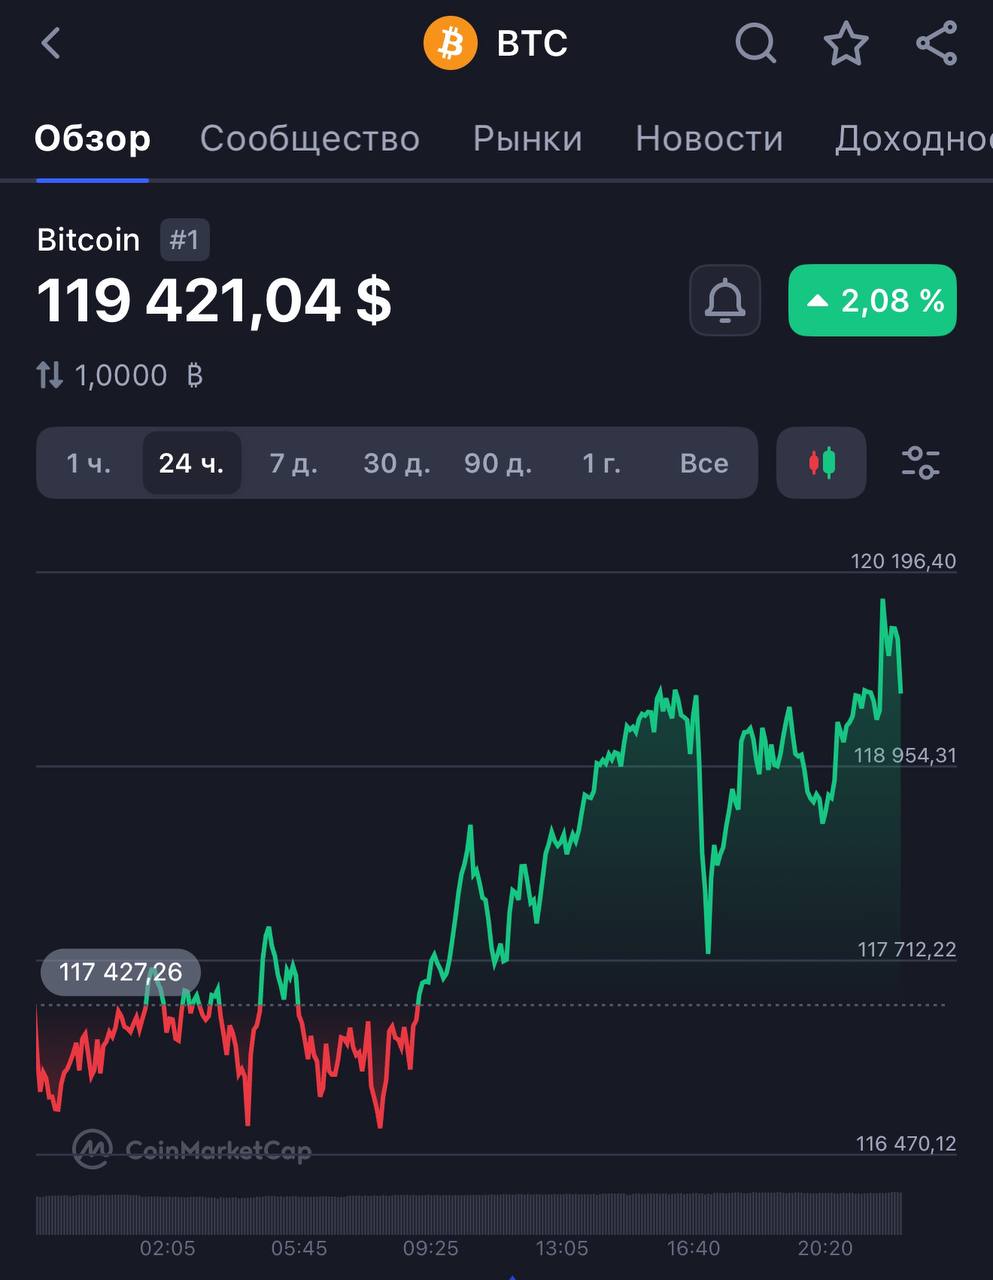Image resolution: width=993 pixels, height=1280 pixels.
Task: Open the Сообщество tab
Action: (x=310, y=138)
